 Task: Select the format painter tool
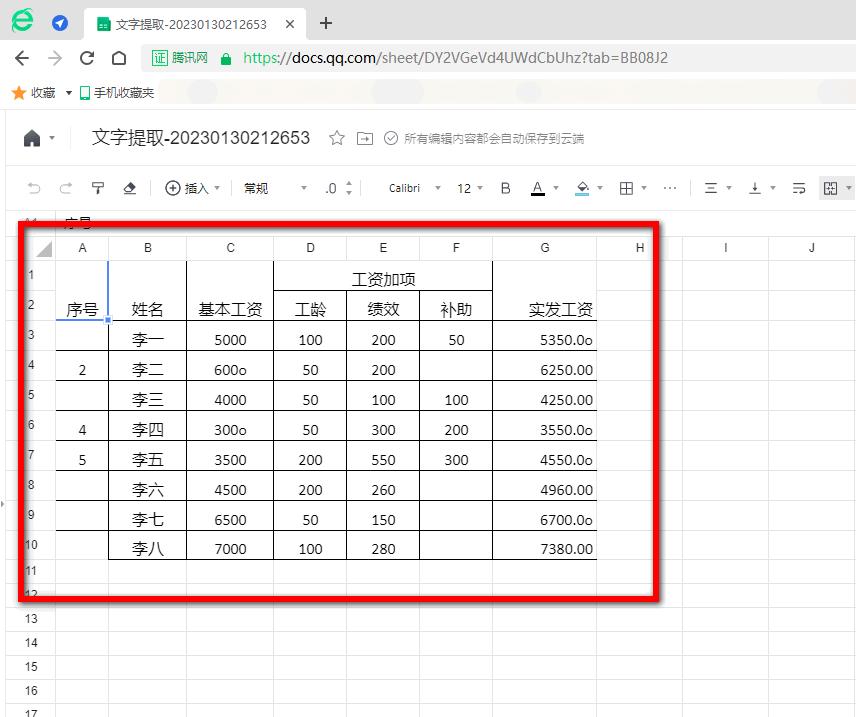click(x=97, y=188)
